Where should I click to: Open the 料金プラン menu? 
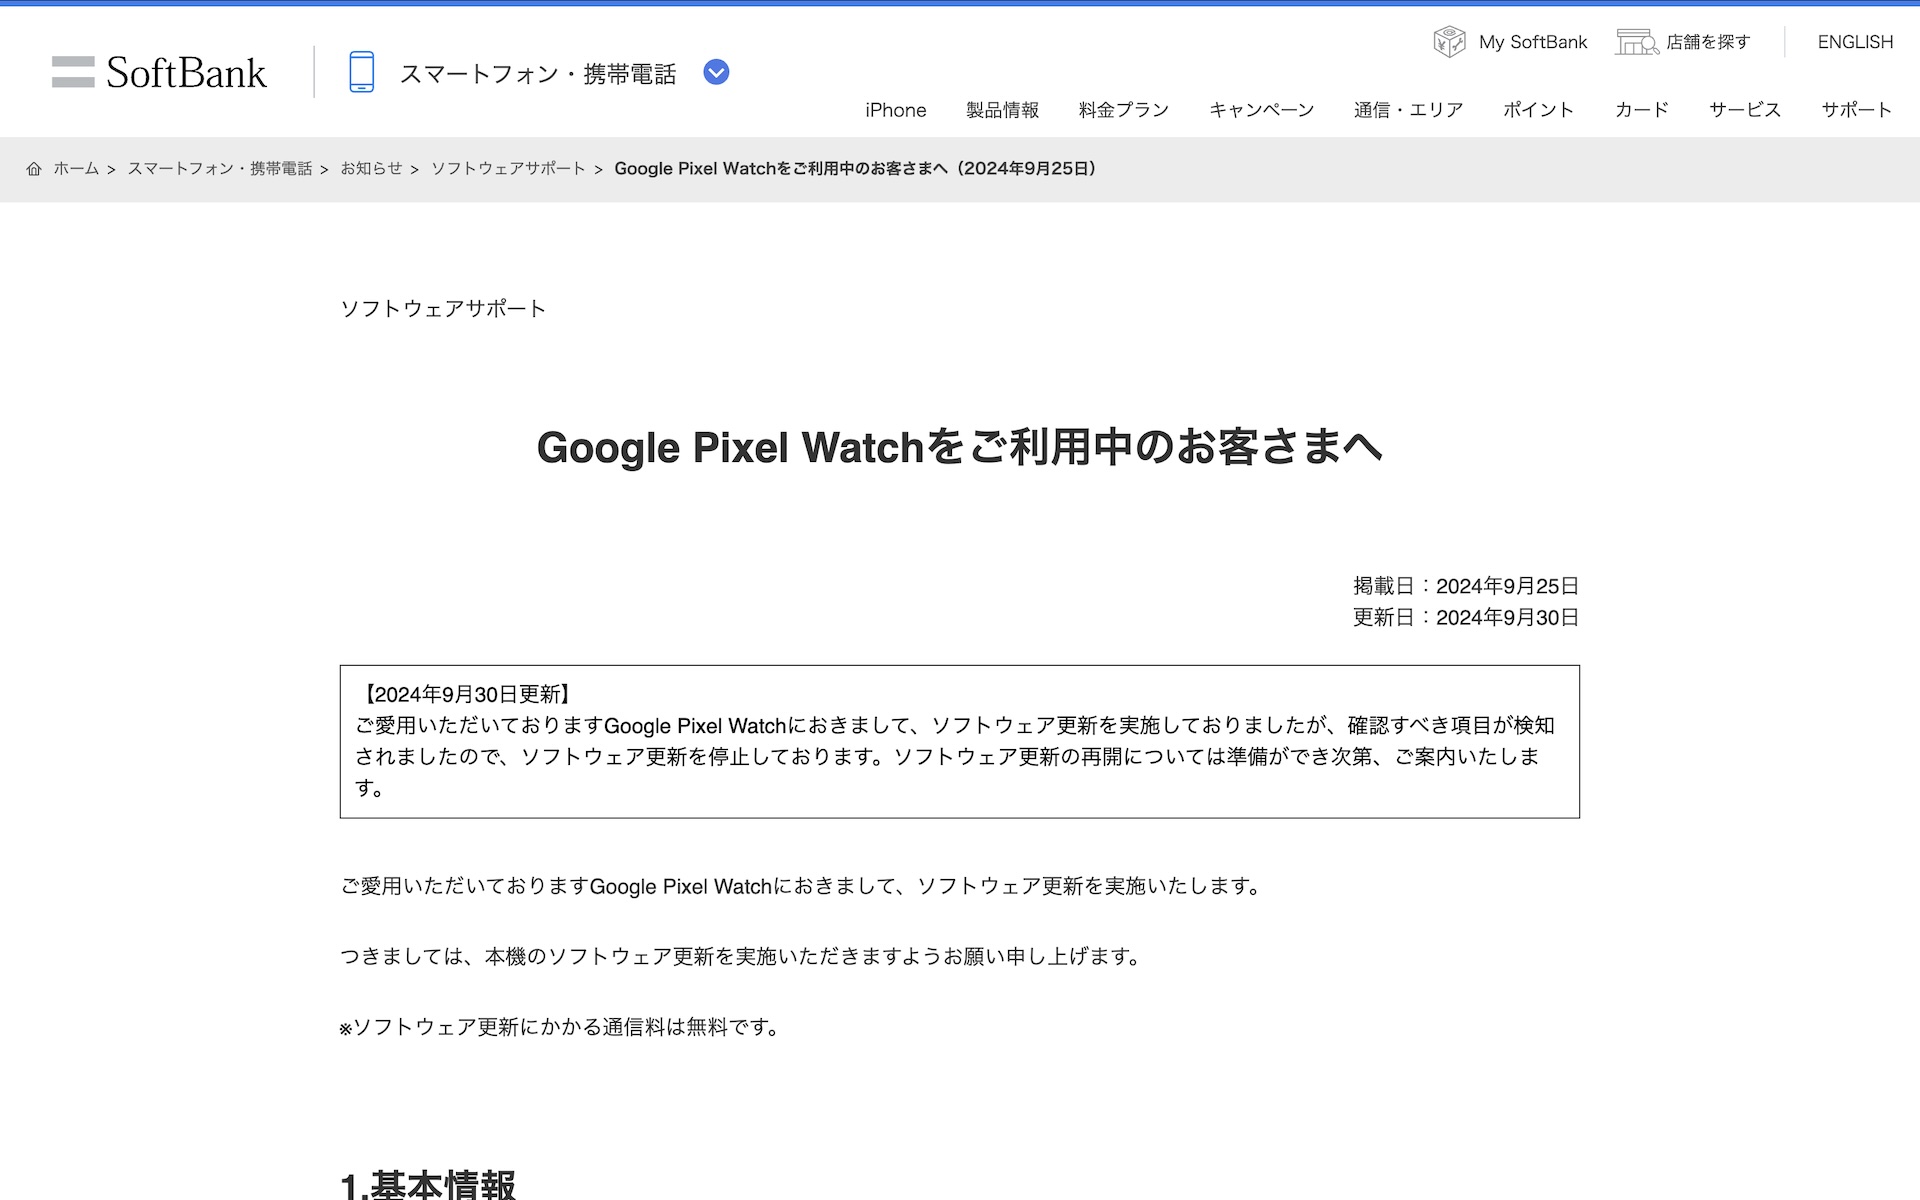(x=1123, y=110)
